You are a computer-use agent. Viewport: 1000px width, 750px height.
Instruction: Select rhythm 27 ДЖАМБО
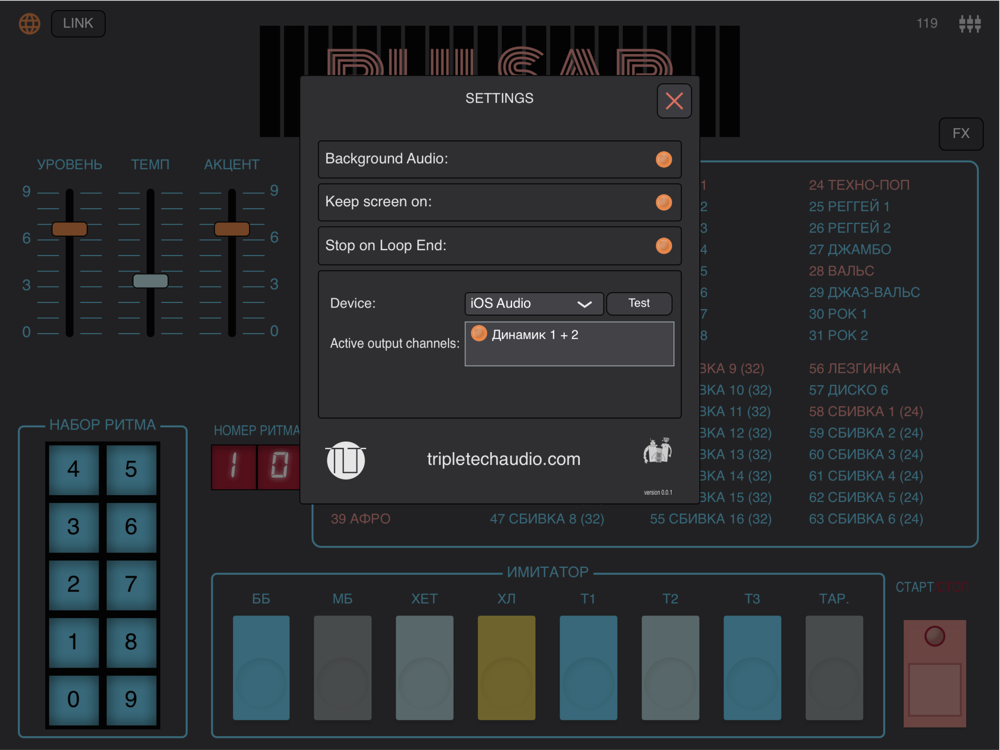pos(849,249)
